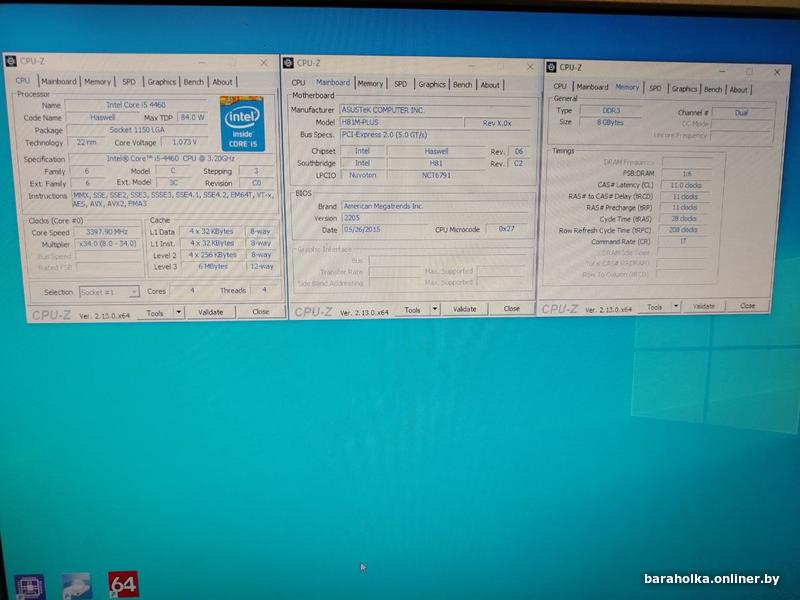800x600 pixels.
Task: Close middle CPU-Z window with X
Action: (x=530, y=67)
